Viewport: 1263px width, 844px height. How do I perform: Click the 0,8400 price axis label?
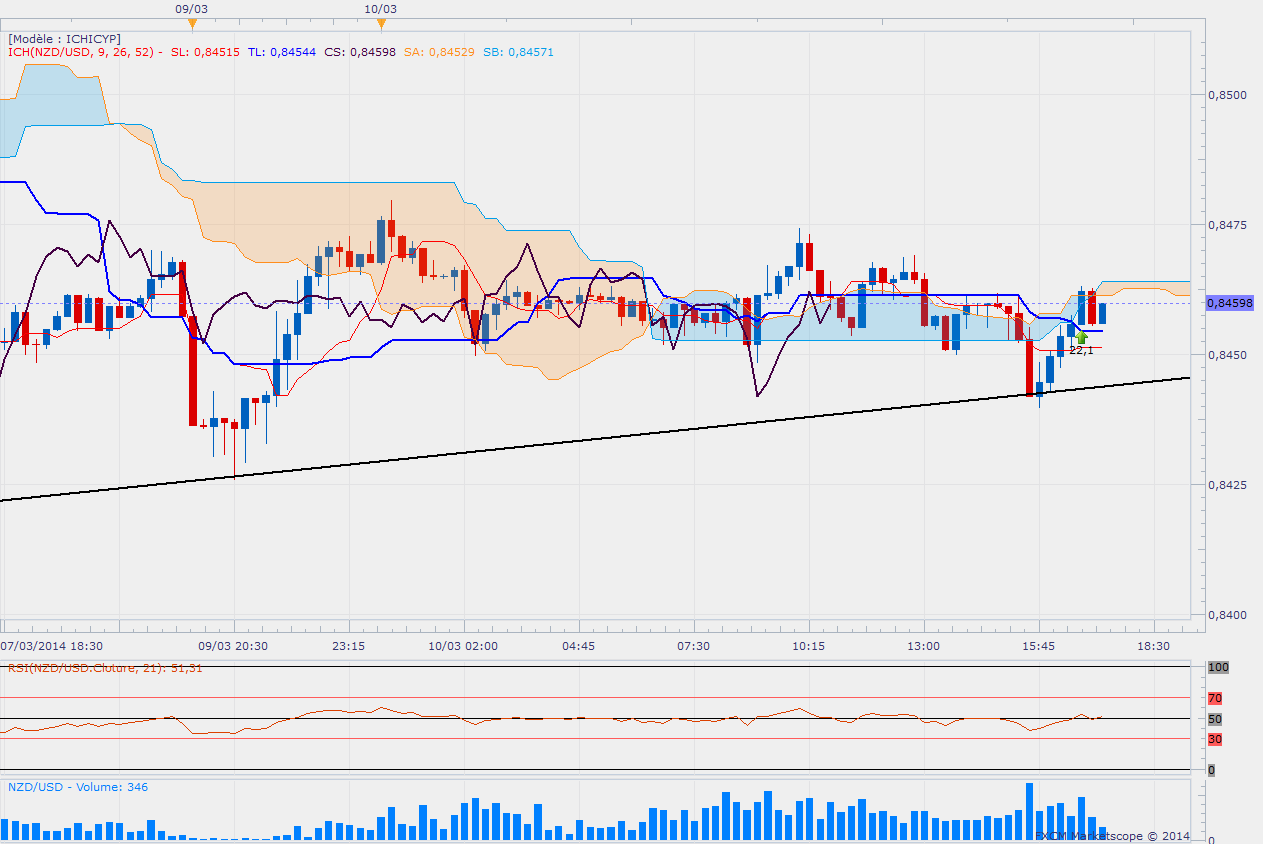point(1227,615)
